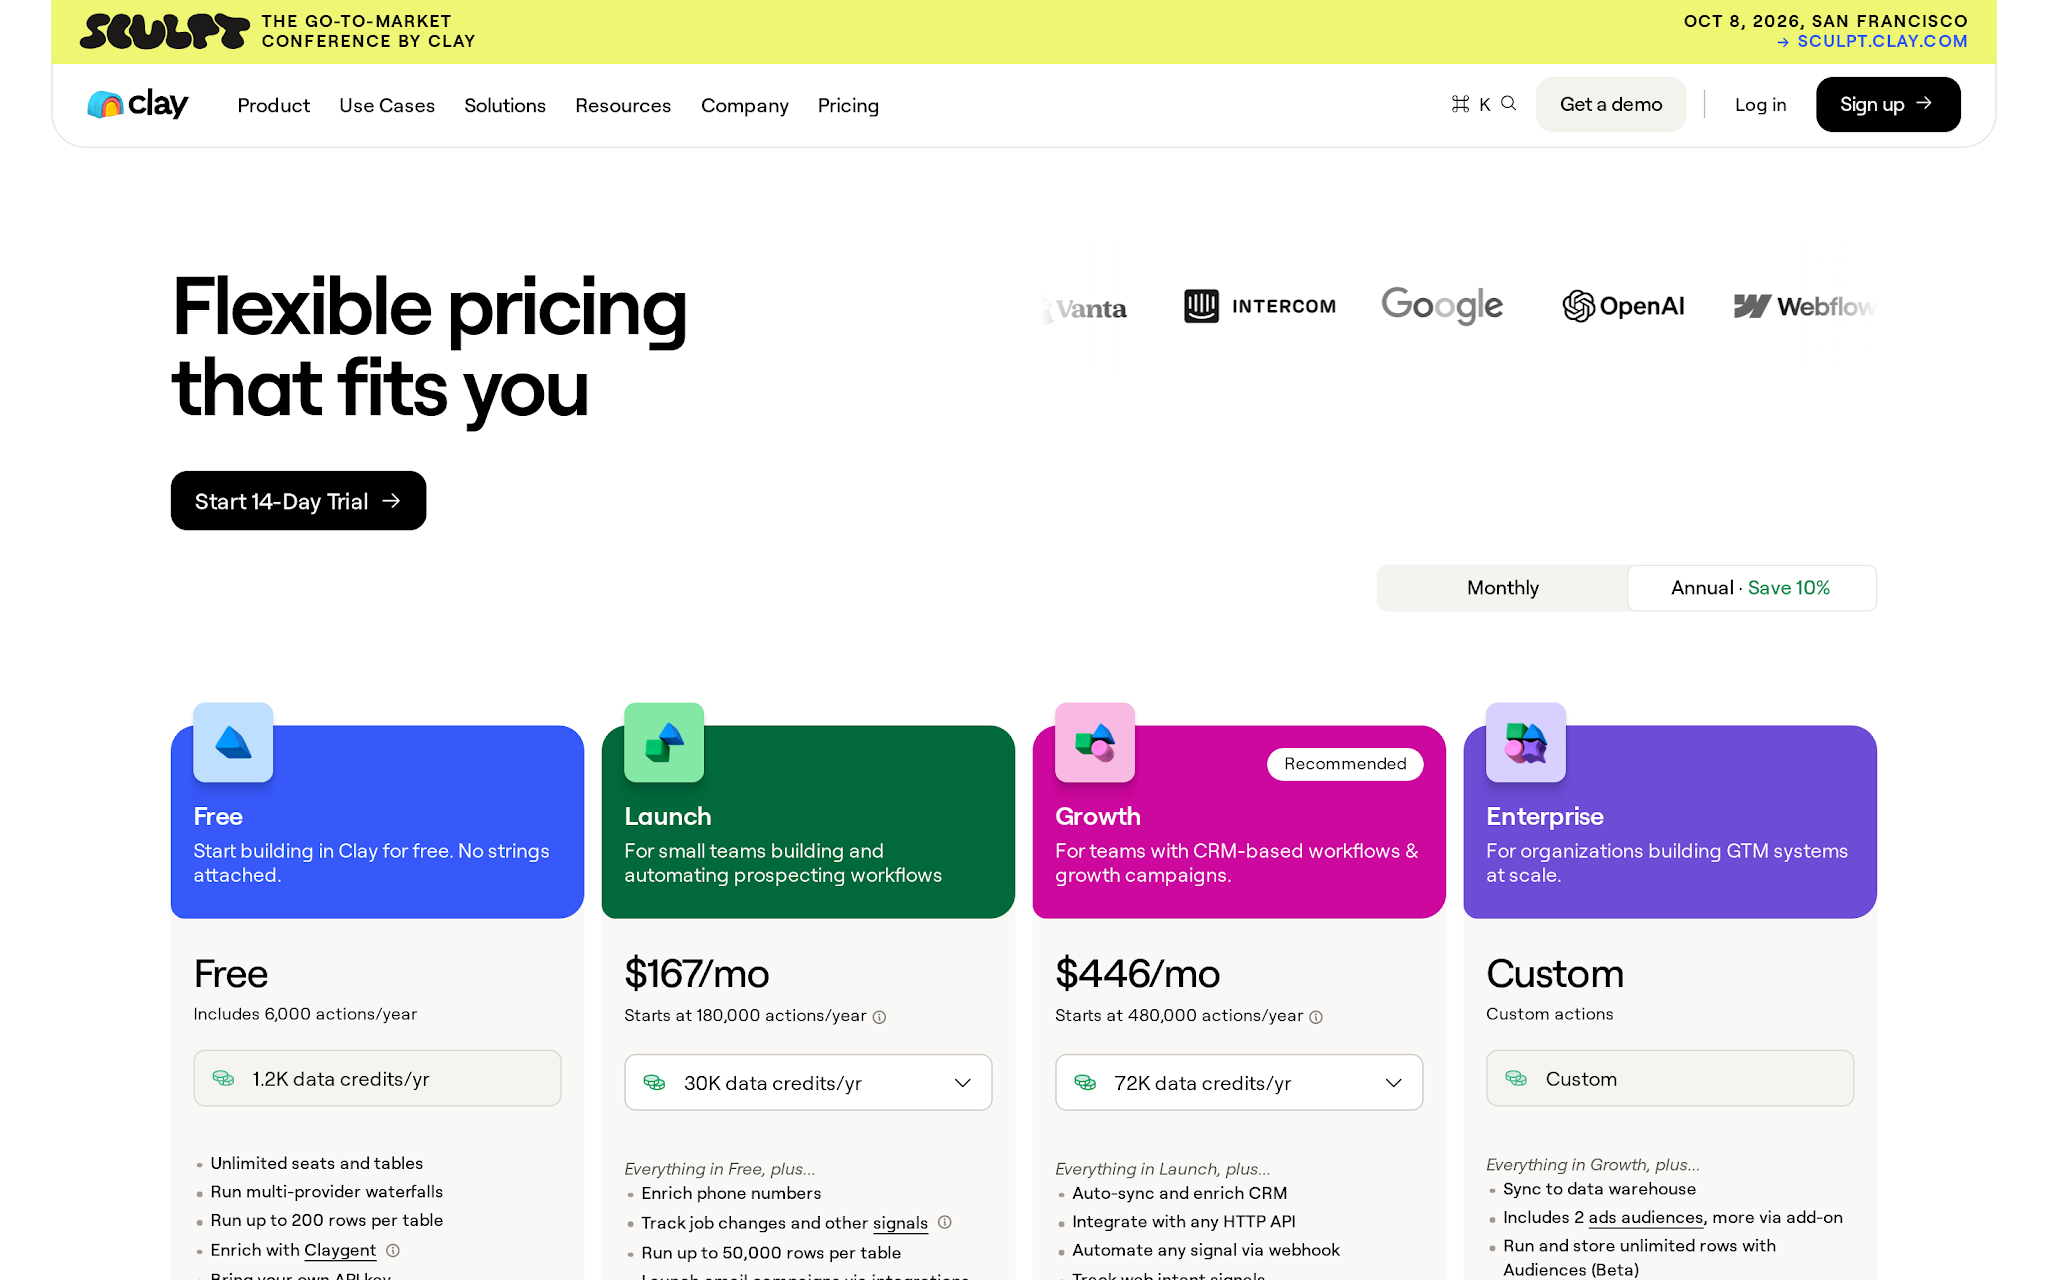The width and height of the screenshot is (2048, 1280).
Task: Open the Resources menu
Action: tap(623, 105)
